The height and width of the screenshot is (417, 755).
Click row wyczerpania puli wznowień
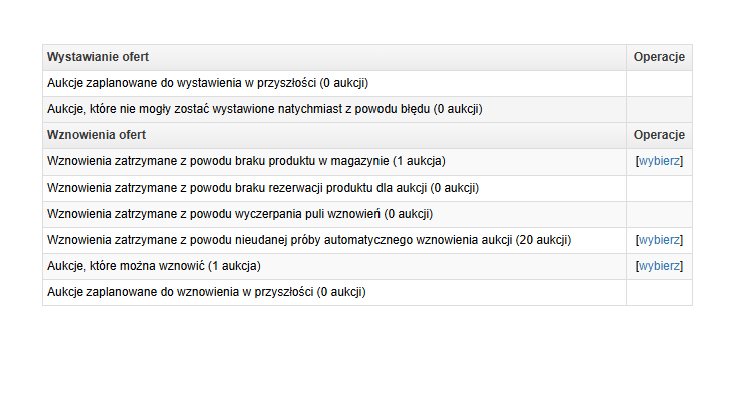point(335,214)
